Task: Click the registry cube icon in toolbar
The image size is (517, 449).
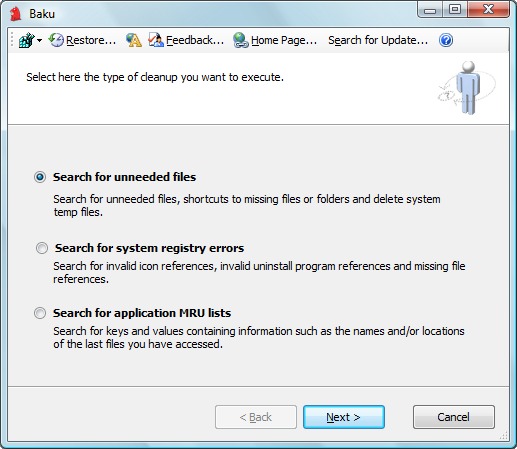Action: (26, 40)
